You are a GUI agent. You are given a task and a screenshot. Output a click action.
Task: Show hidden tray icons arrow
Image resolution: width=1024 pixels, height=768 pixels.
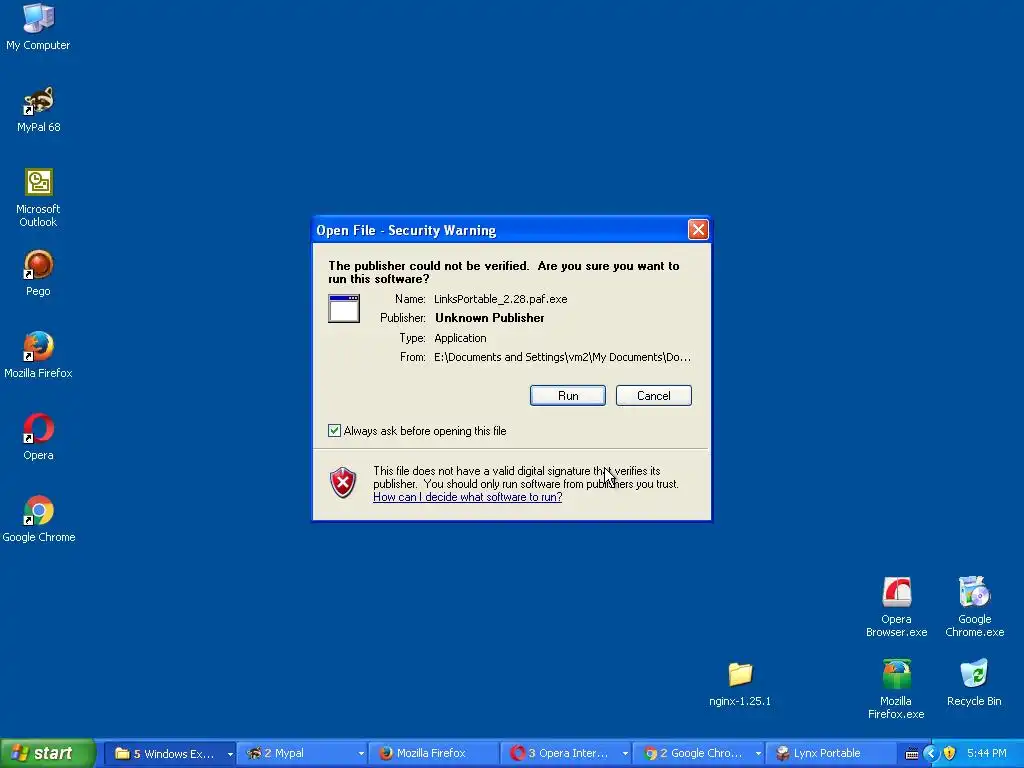[931, 753]
